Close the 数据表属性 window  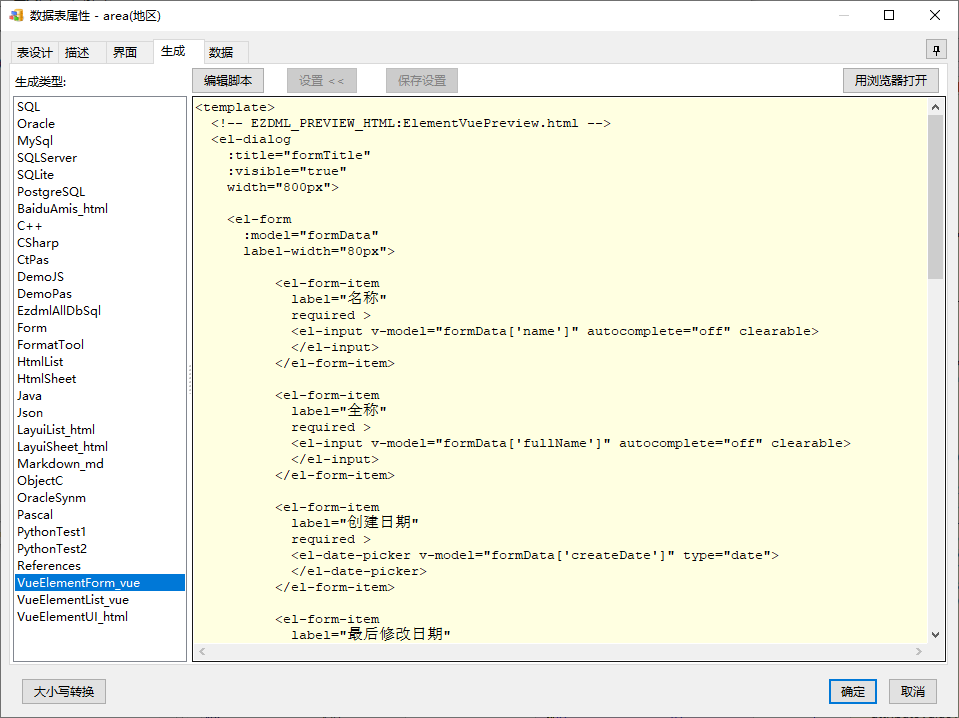935,15
